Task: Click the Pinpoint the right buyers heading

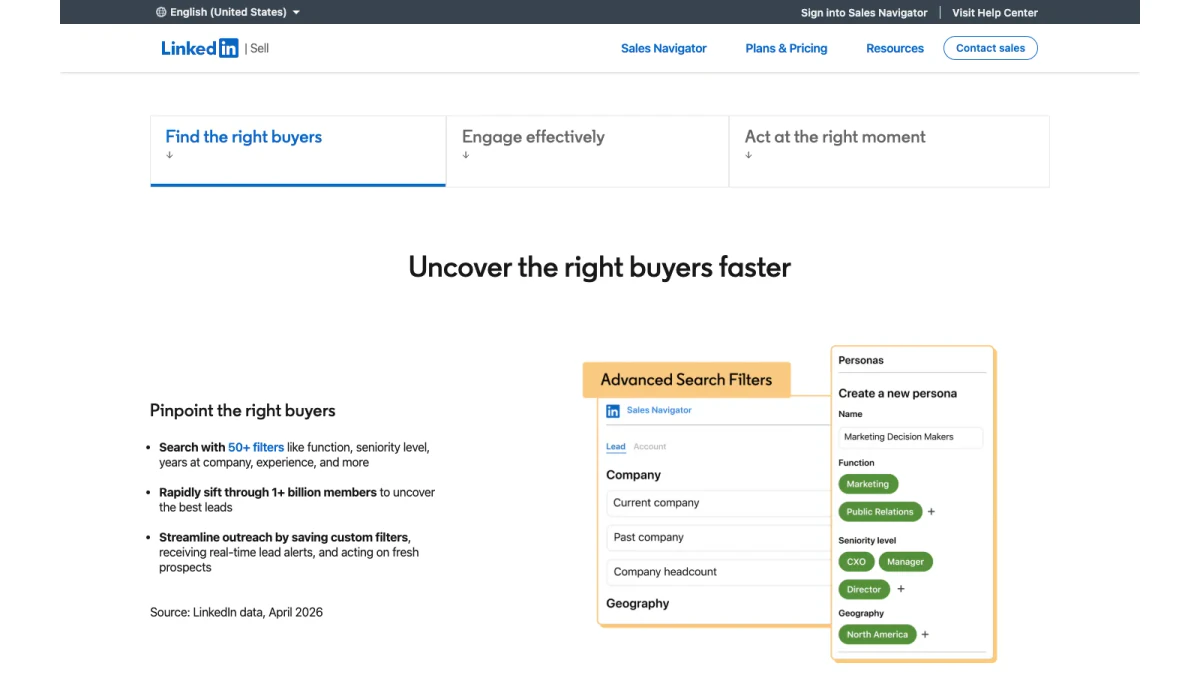Action: pos(243,410)
